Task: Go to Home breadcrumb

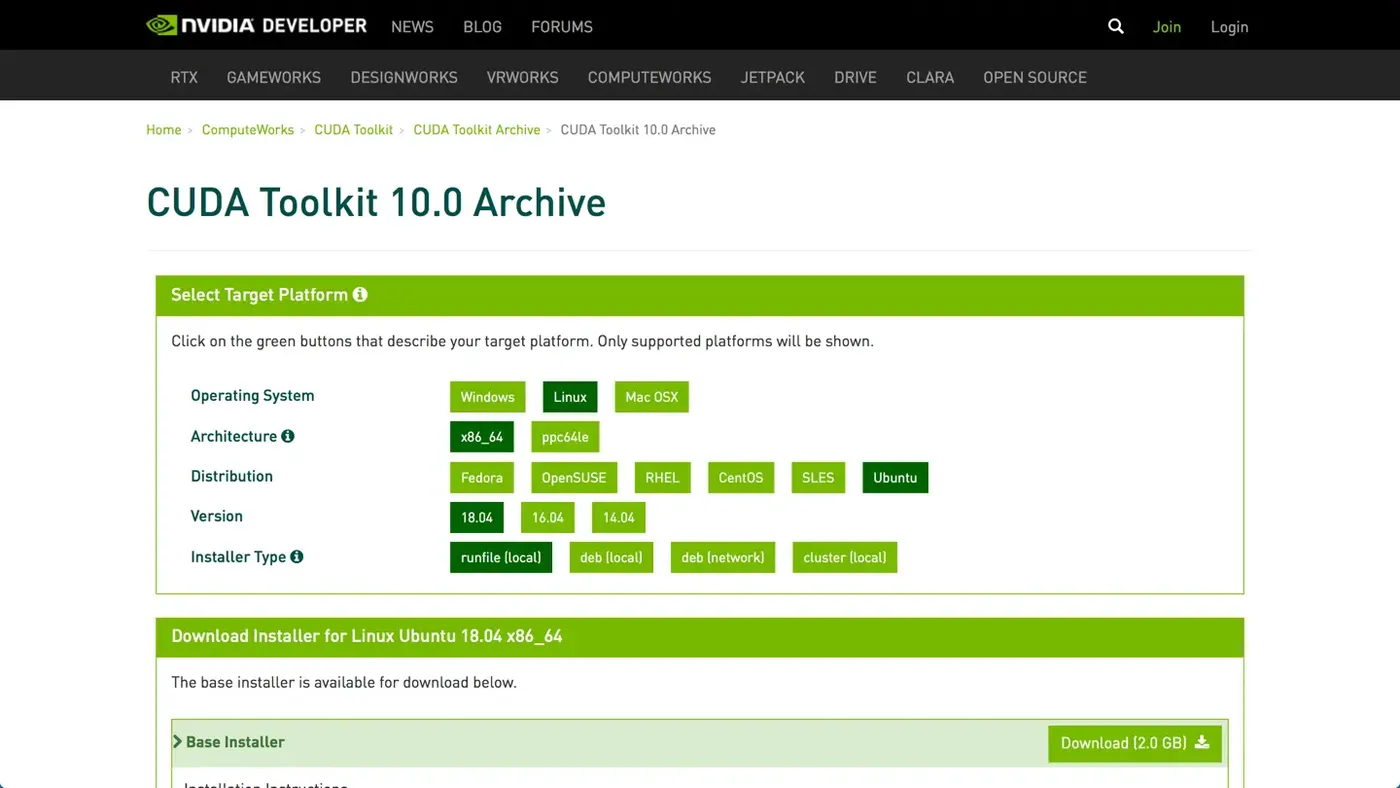Action: [x=164, y=130]
